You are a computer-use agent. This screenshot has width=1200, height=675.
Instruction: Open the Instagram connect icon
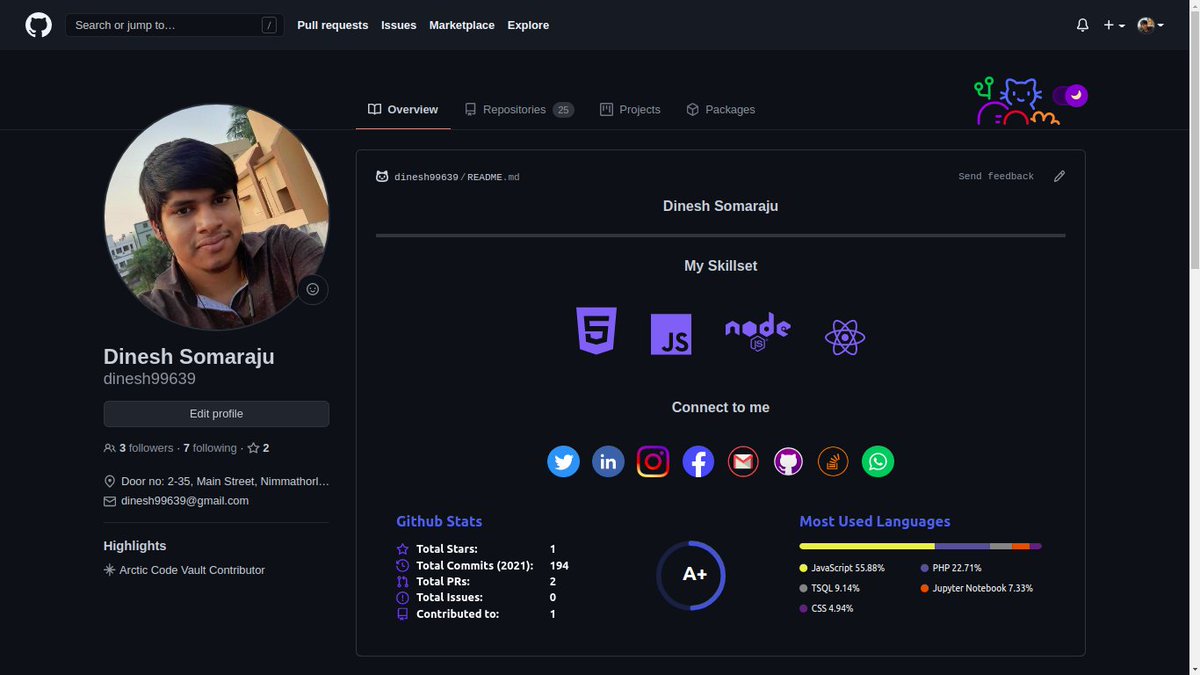[x=653, y=461]
